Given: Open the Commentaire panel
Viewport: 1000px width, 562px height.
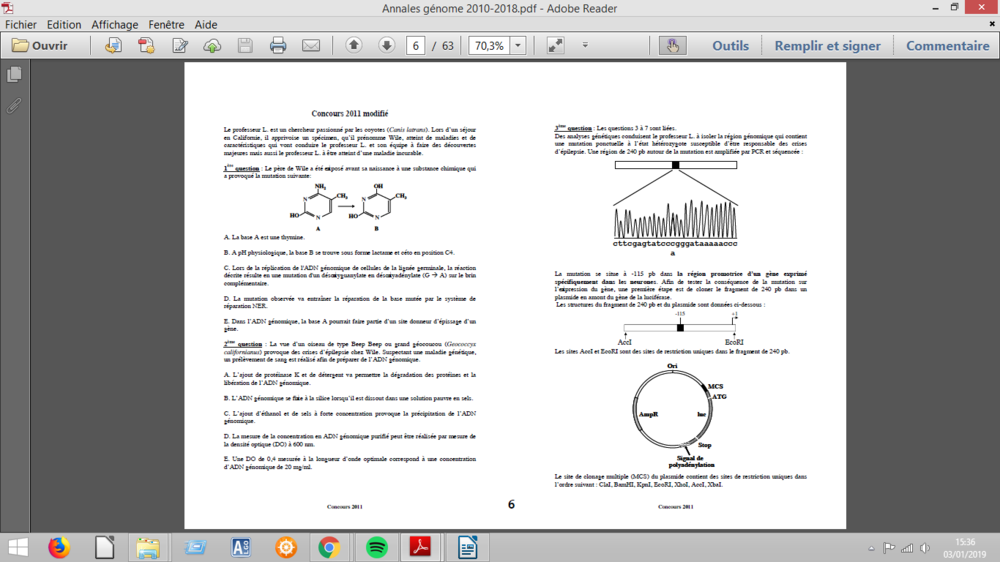Looking at the screenshot, I should pos(947,46).
